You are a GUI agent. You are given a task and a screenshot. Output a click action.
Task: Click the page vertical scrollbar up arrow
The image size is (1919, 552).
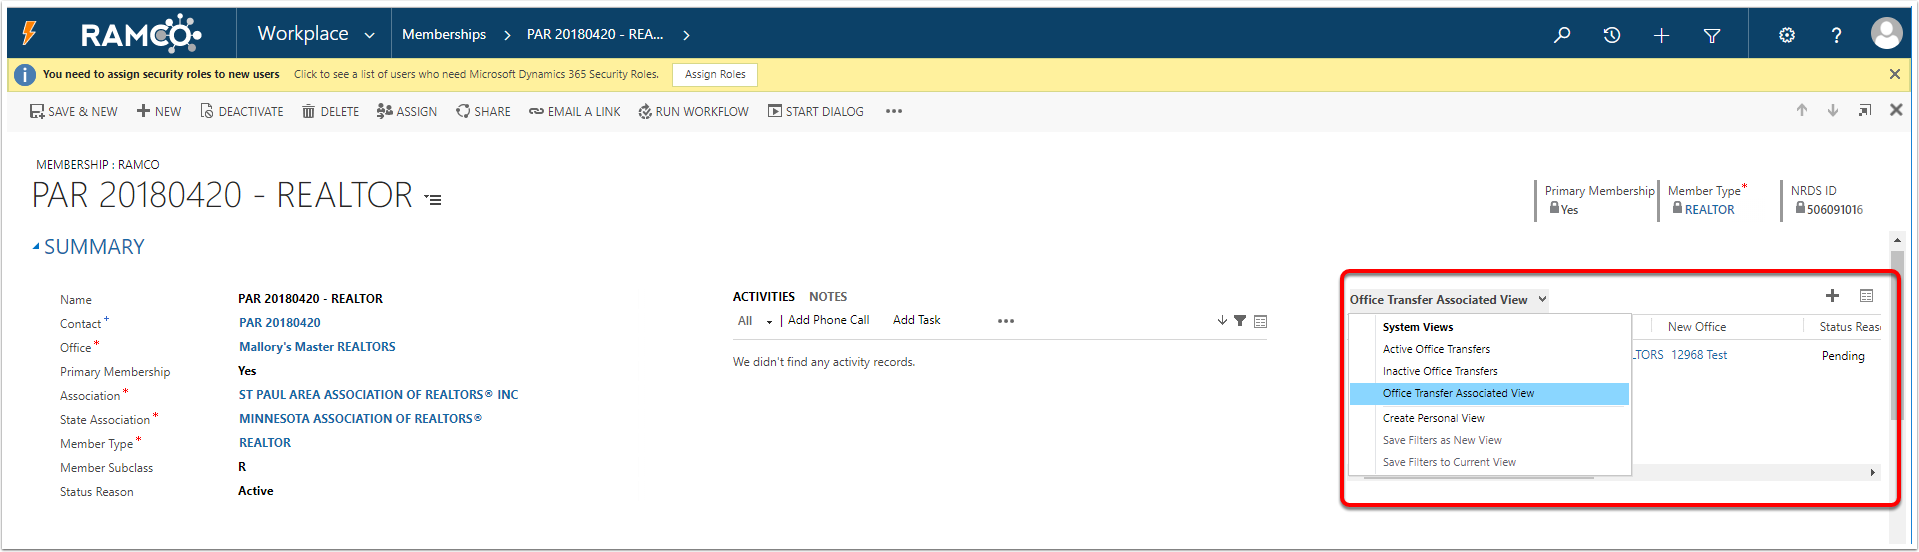[x=1896, y=241]
